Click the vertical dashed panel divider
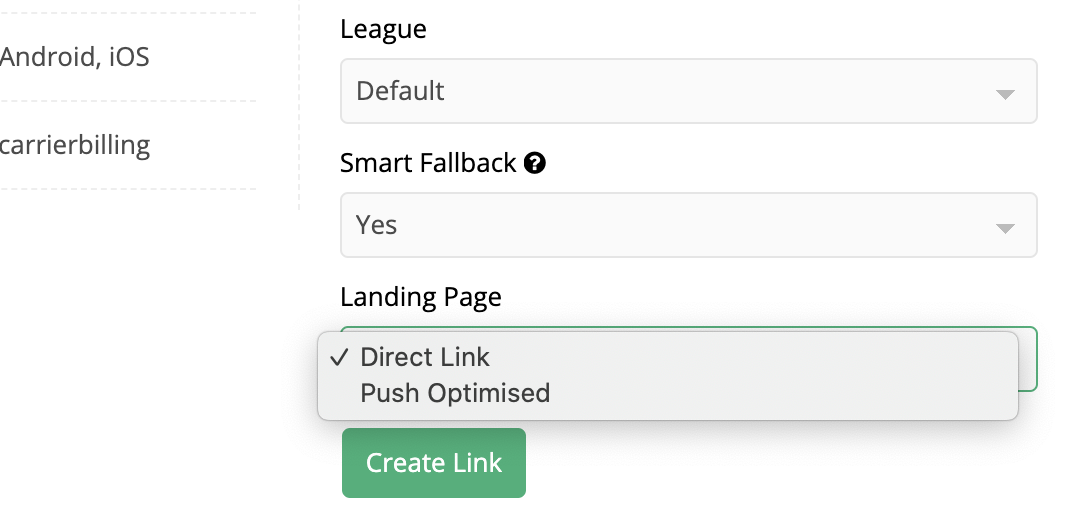This screenshot has height=520, width=1076. pyautogui.click(x=299, y=105)
